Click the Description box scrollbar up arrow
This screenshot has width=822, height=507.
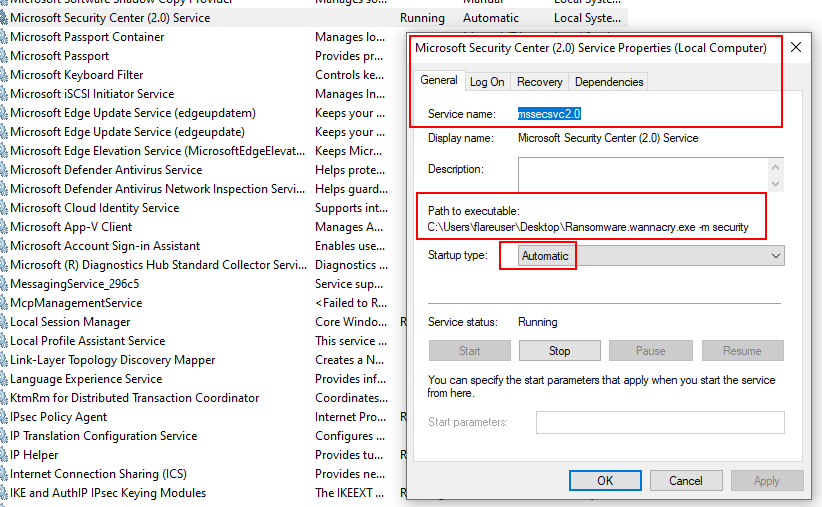click(776, 165)
